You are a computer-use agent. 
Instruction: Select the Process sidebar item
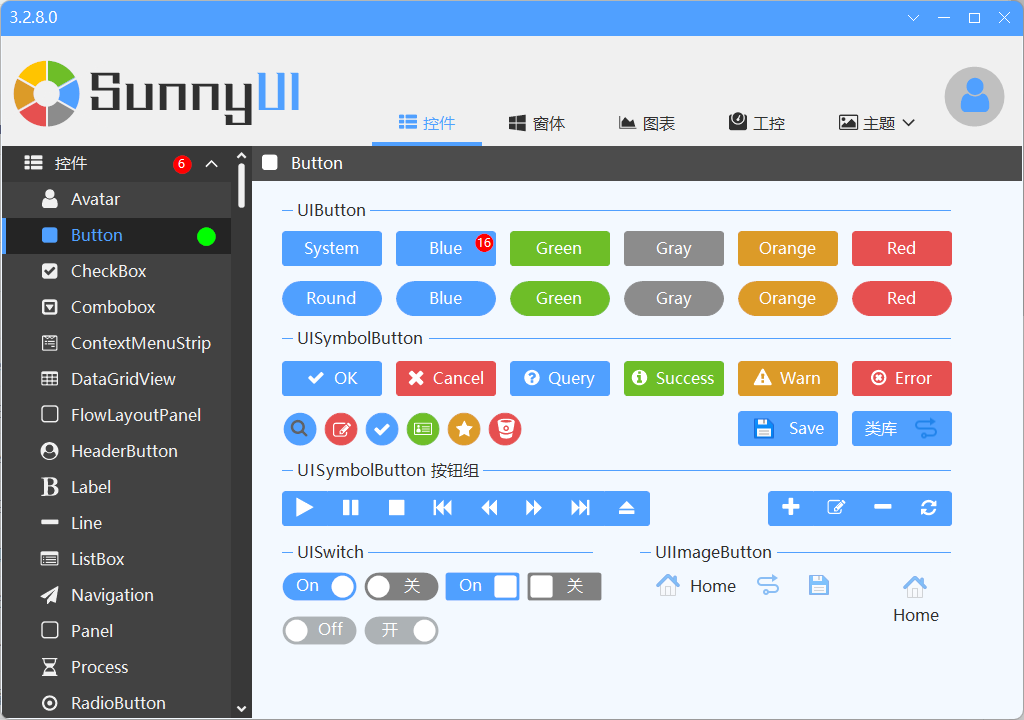[x=117, y=666]
